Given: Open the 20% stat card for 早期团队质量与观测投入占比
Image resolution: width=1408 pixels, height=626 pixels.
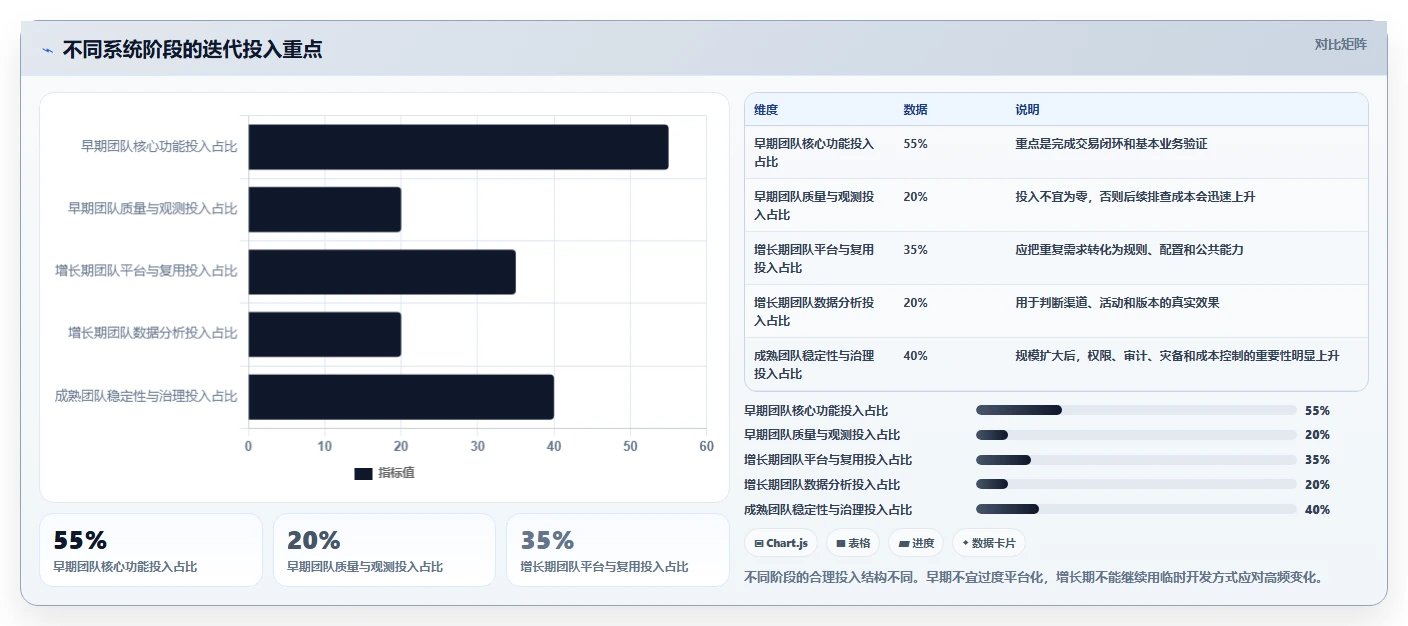Looking at the screenshot, I should 384,550.
